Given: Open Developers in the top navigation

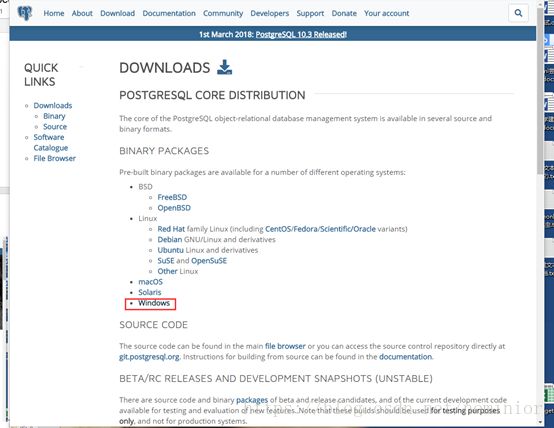Looking at the screenshot, I should pyautogui.click(x=270, y=13).
